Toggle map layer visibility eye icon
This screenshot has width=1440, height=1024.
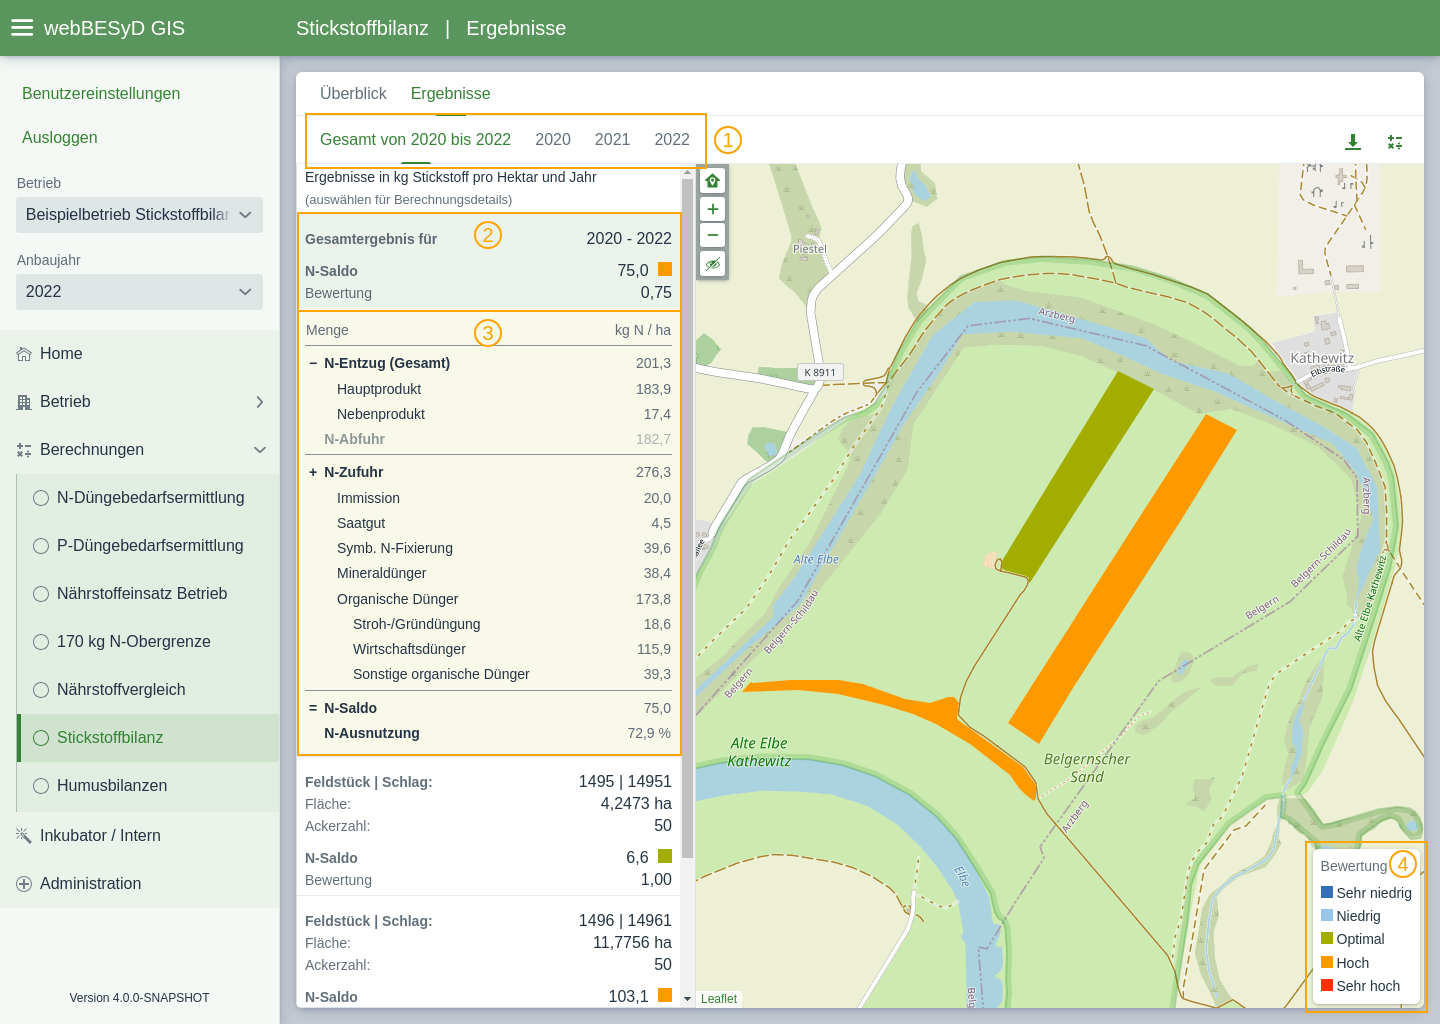pos(712,264)
